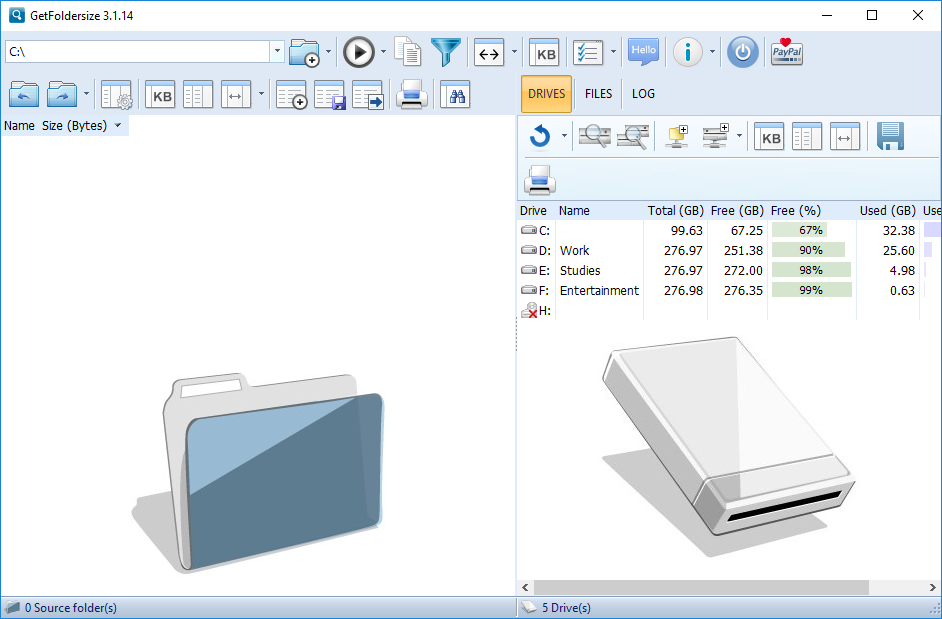Screen dimensions: 942x619
Task: Sort by the Drive column header
Action: 533,211
